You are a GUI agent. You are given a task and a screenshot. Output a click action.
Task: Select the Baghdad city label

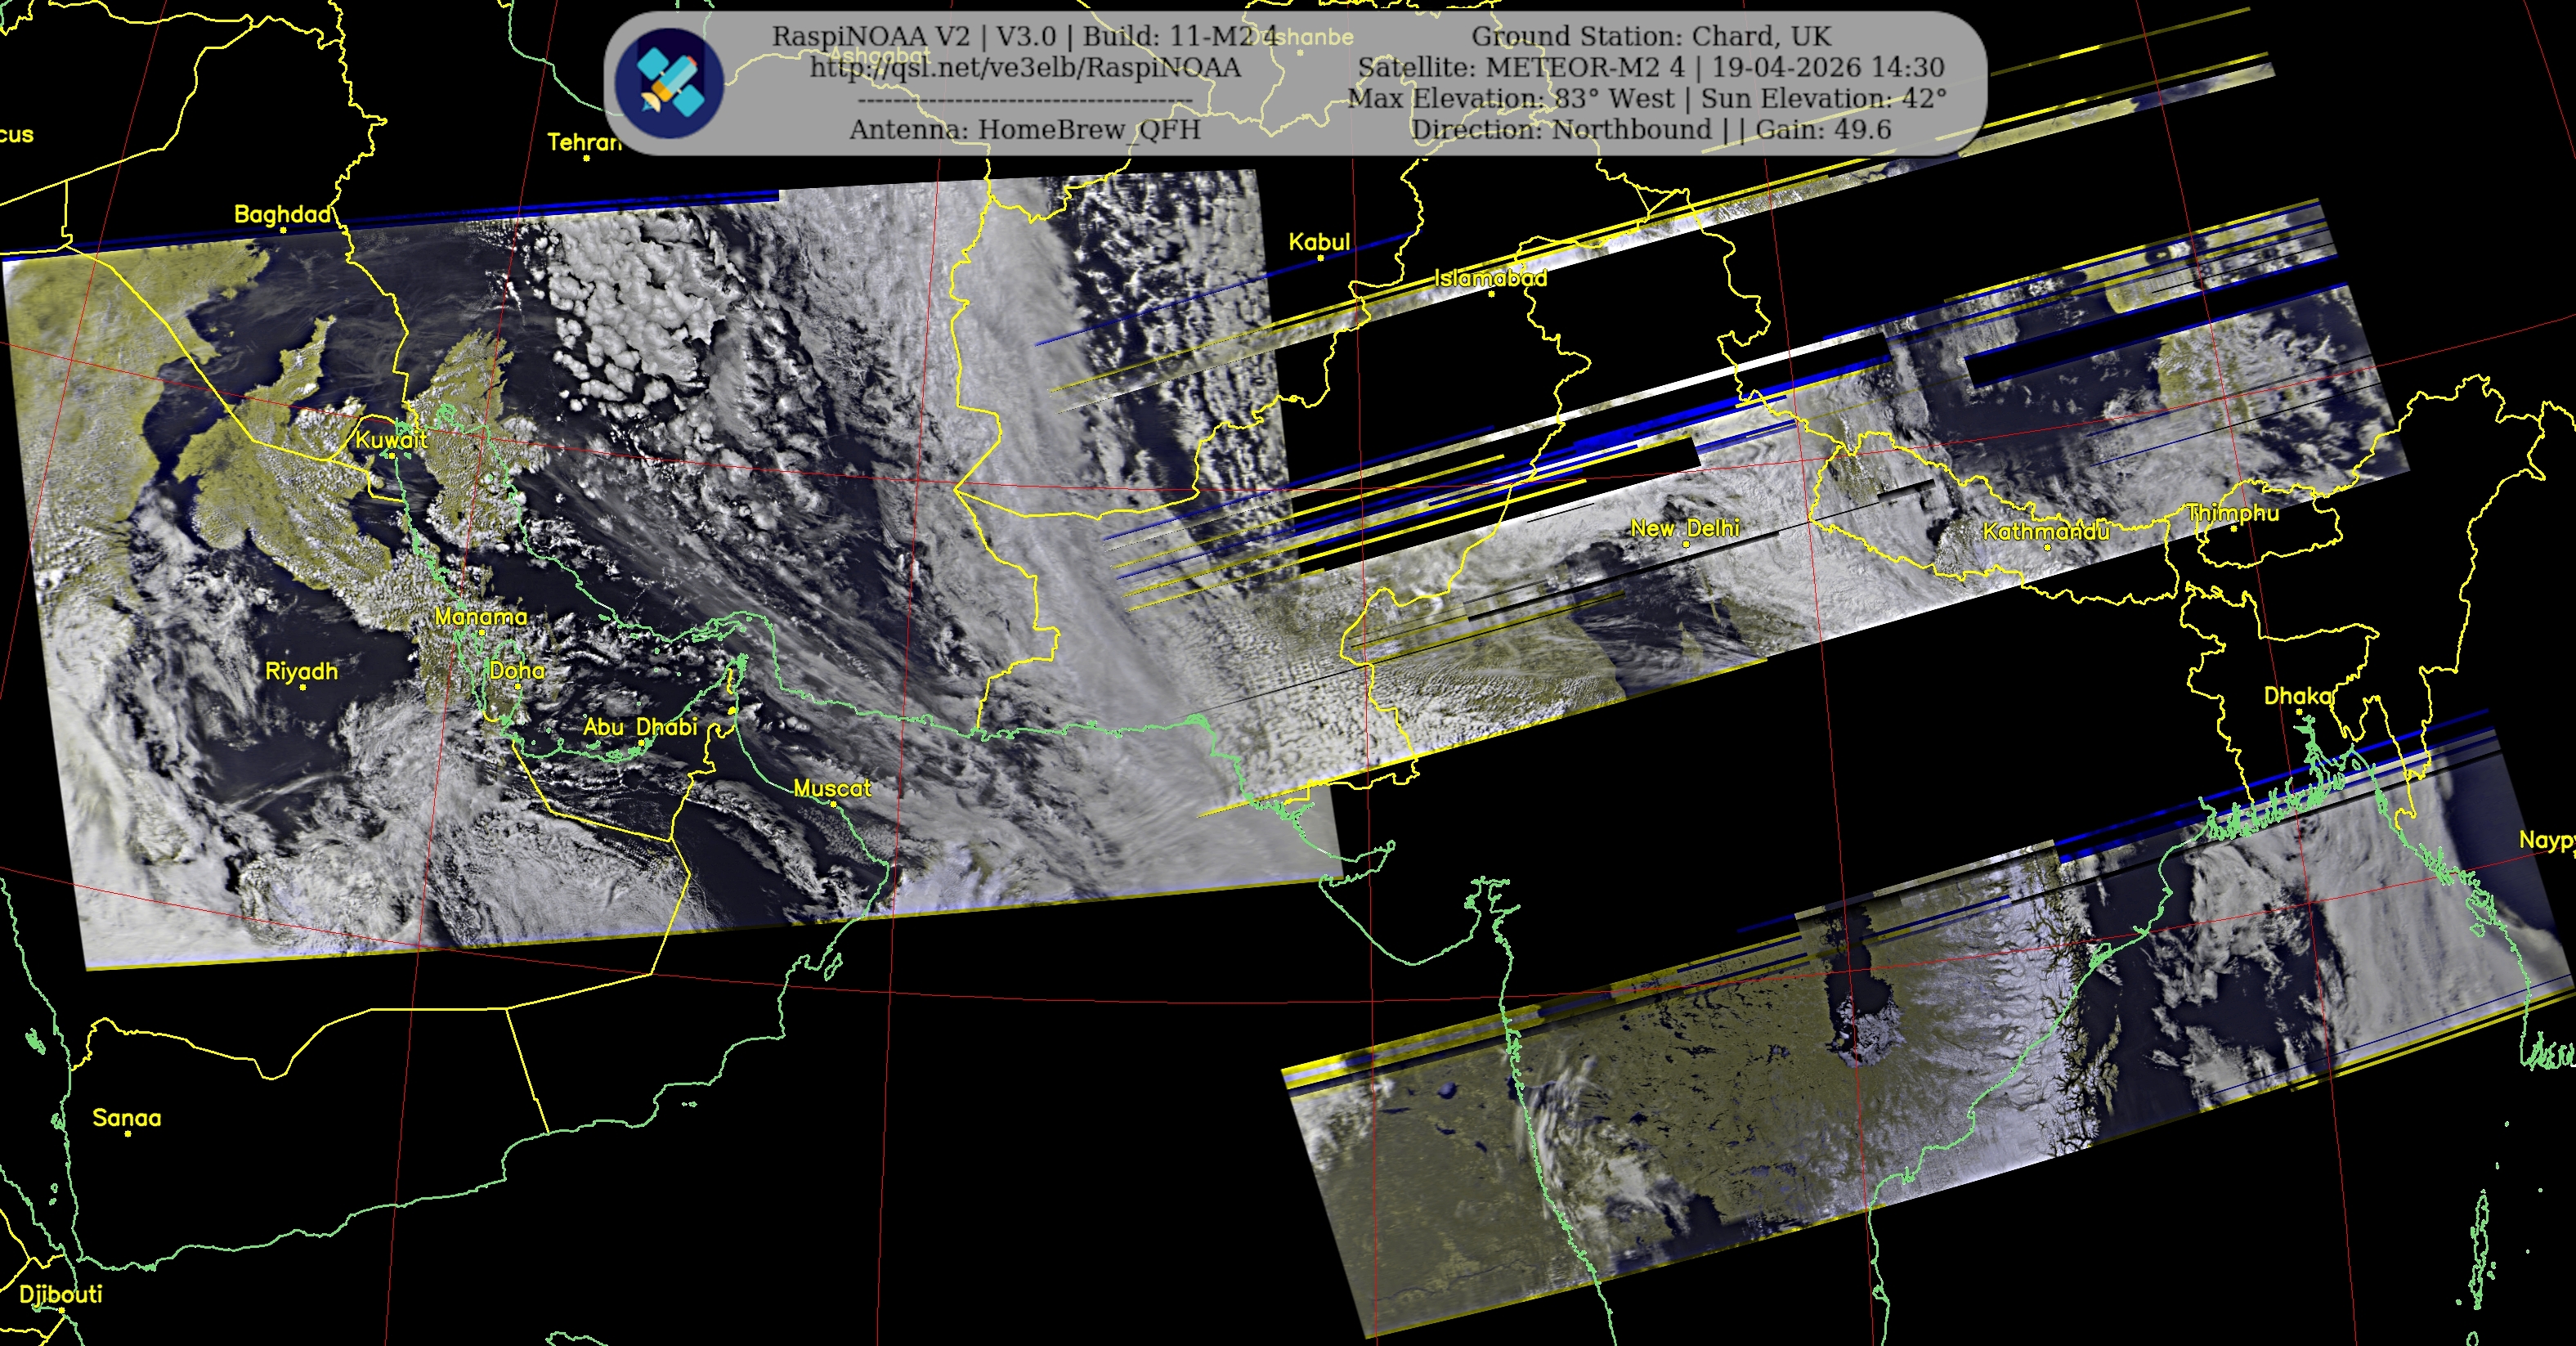coord(282,214)
